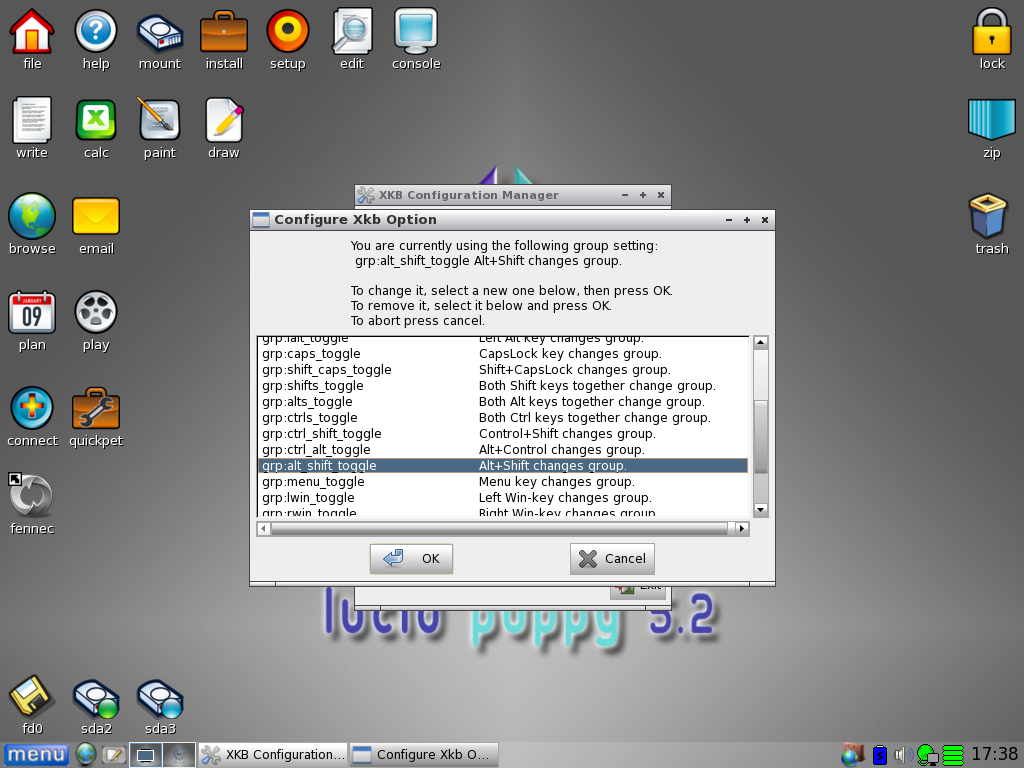1024x768 pixels.
Task: Confirm with the OK button
Action: [411, 558]
